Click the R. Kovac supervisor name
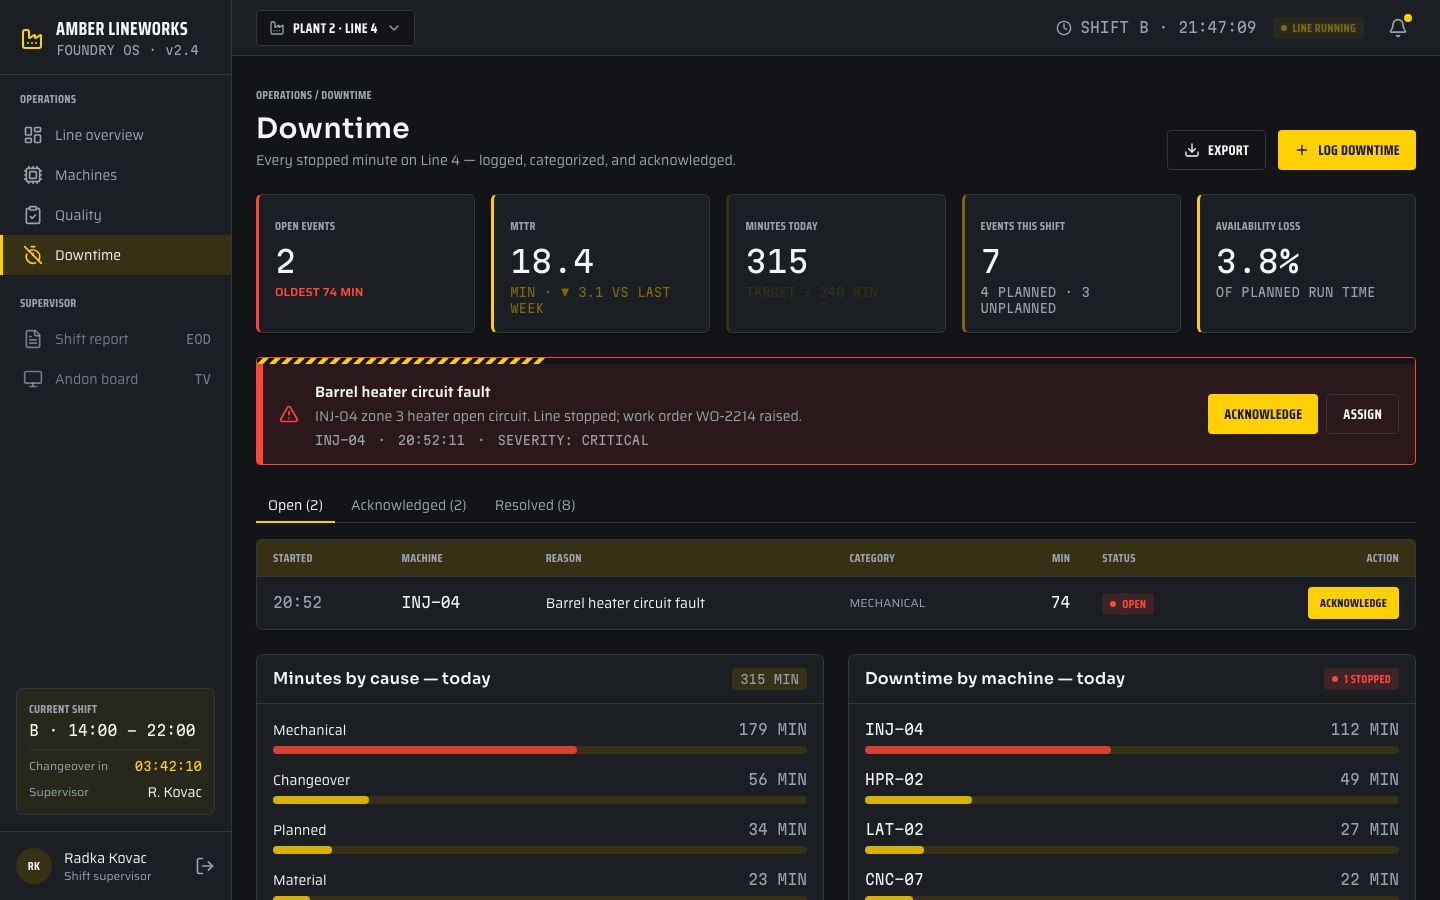The image size is (1440, 900). [x=175, y=792]
